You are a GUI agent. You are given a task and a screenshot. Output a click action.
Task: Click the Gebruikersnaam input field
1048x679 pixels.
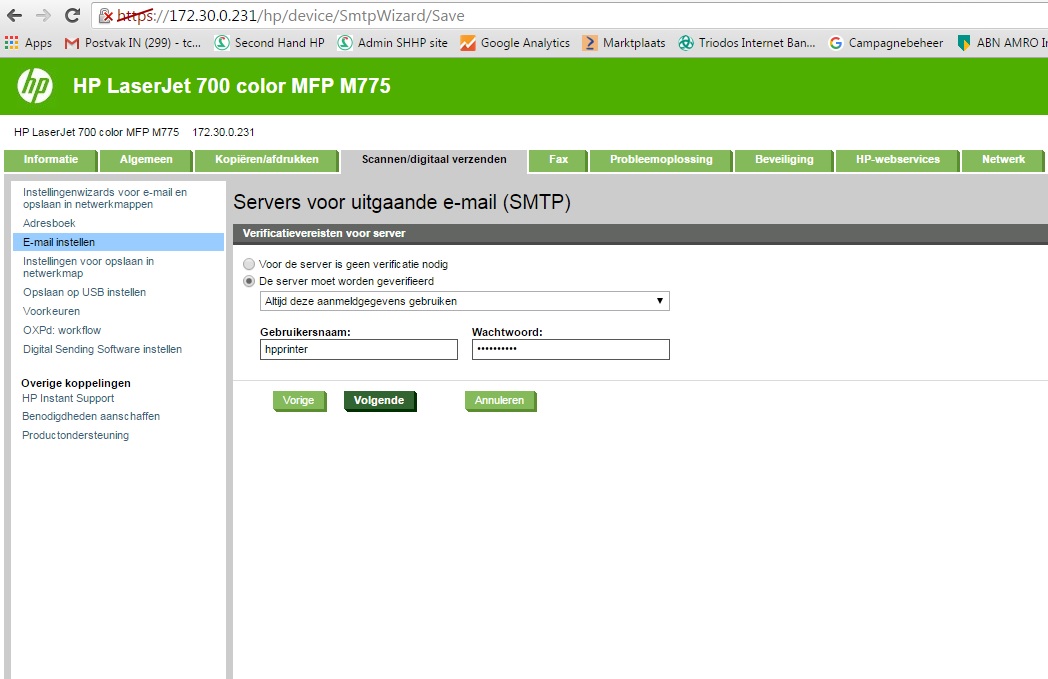coord(359,350)
